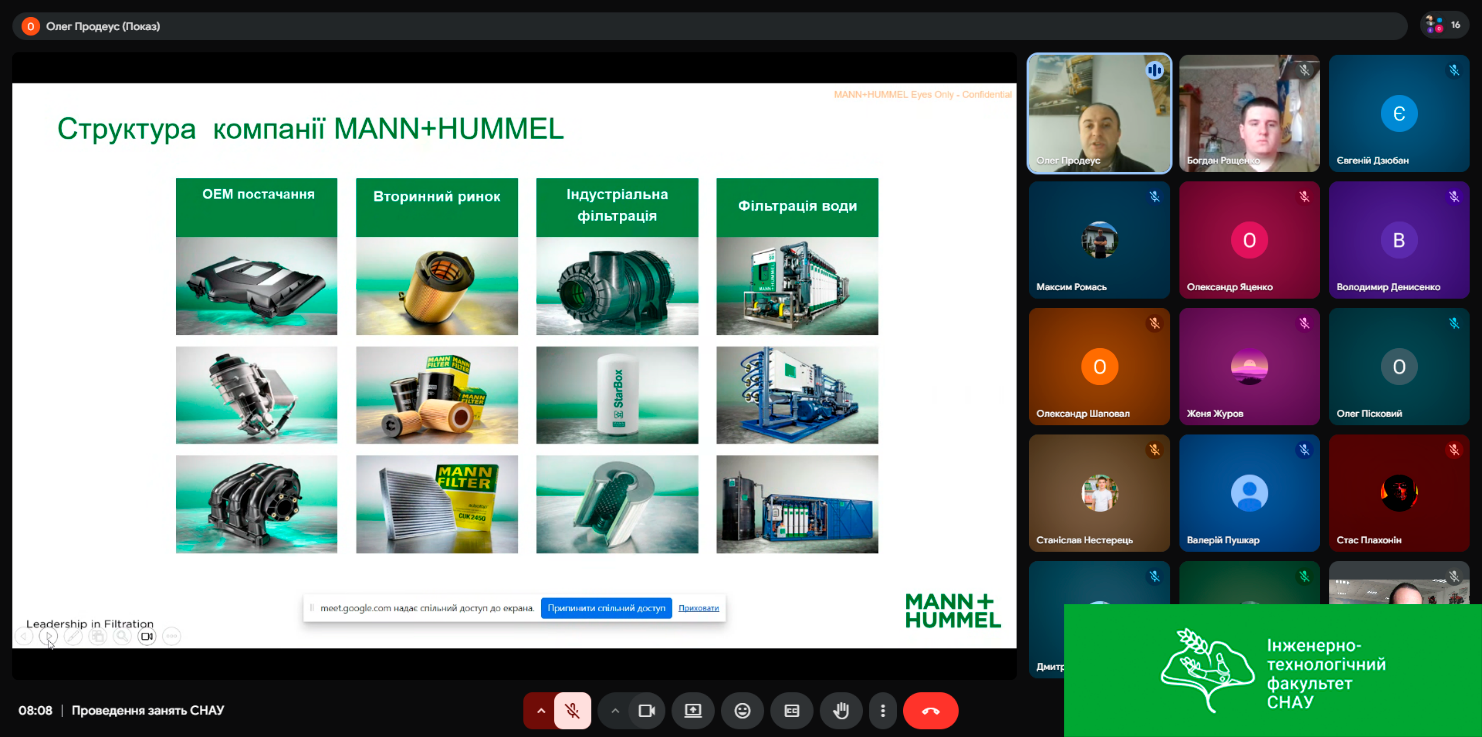This screenshot has width=1482, height=737.
Task: Click the pen tool in the slide controls
Action: (73, 636)
